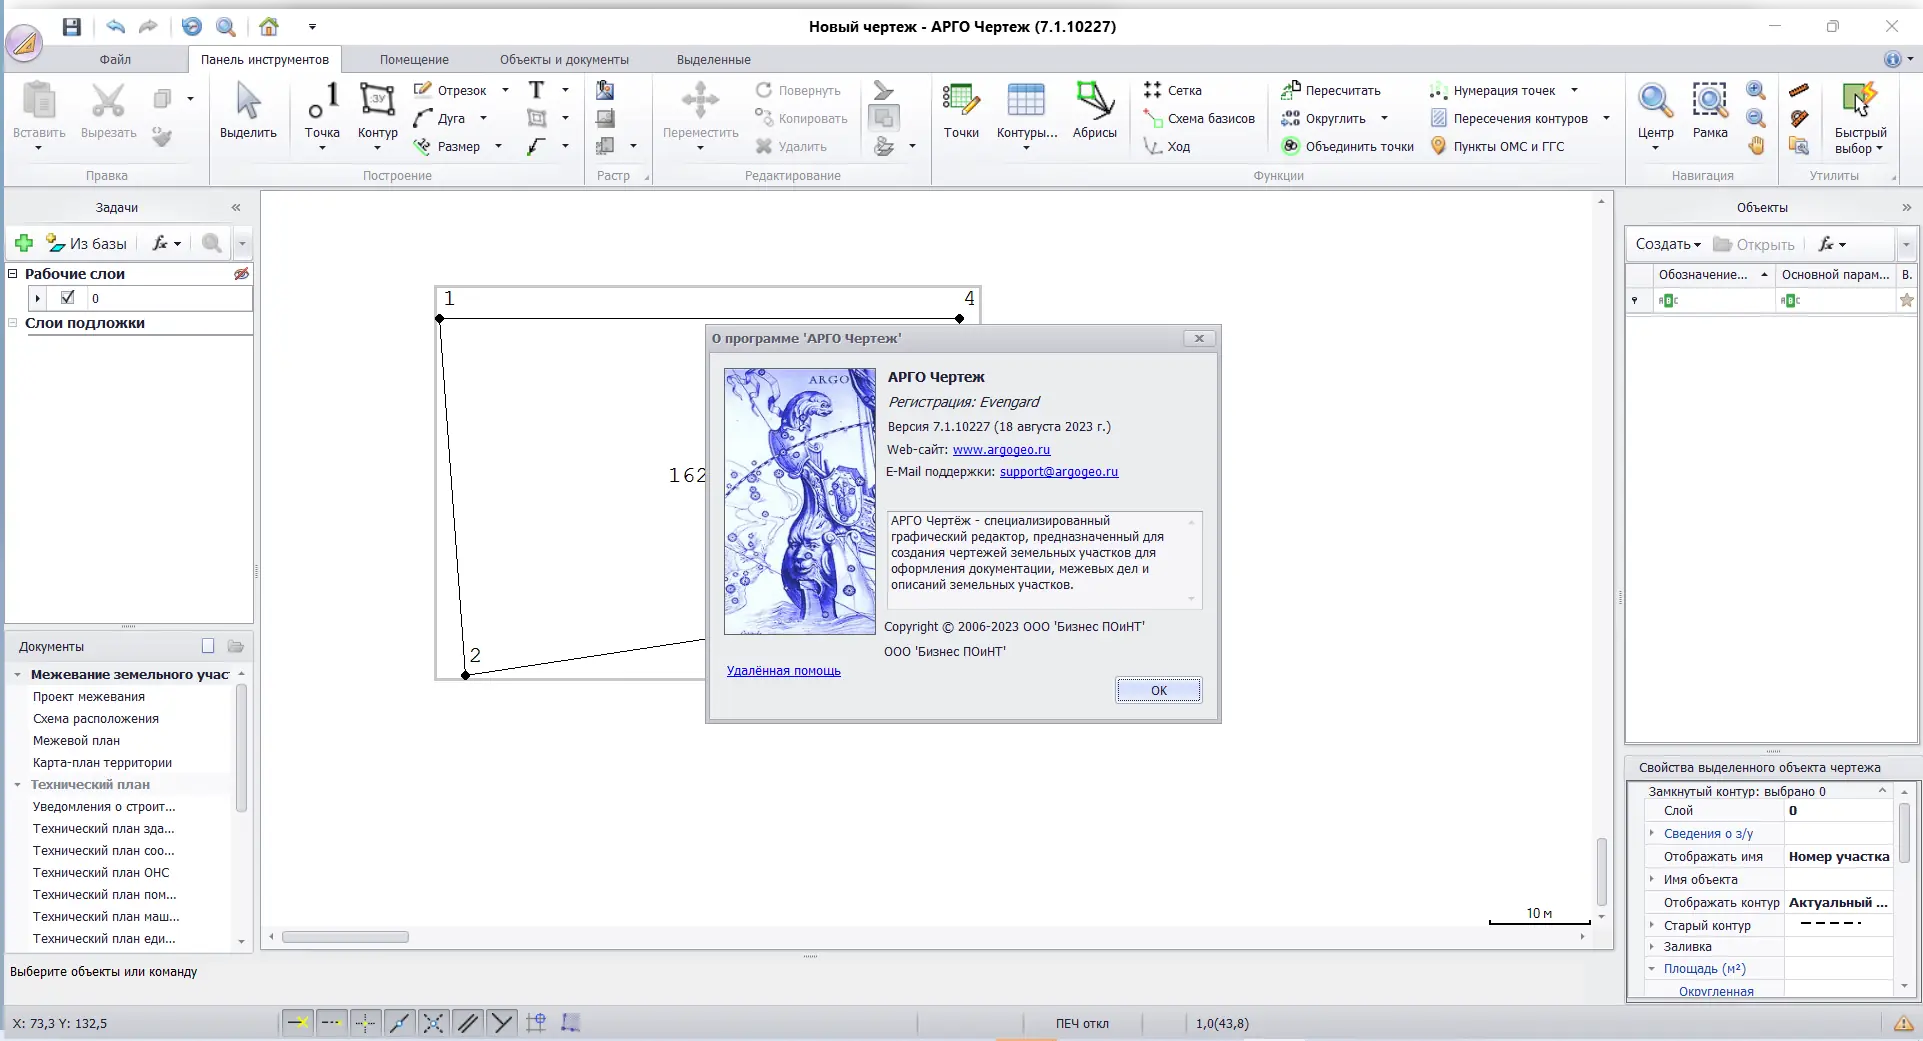The image size is (1923, 1041).
Task: Toggle the intersection snap mode button
Action: pos(433,1022)
